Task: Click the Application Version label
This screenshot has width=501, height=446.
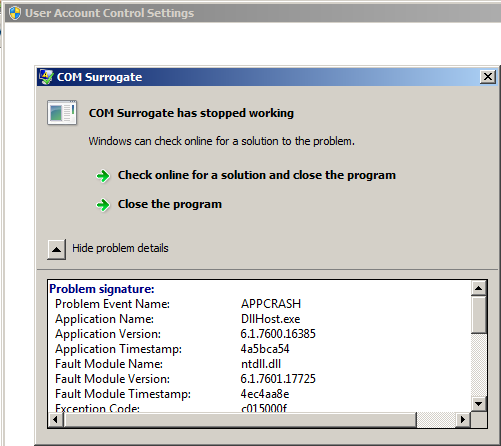Action: [x=108, y=334]
